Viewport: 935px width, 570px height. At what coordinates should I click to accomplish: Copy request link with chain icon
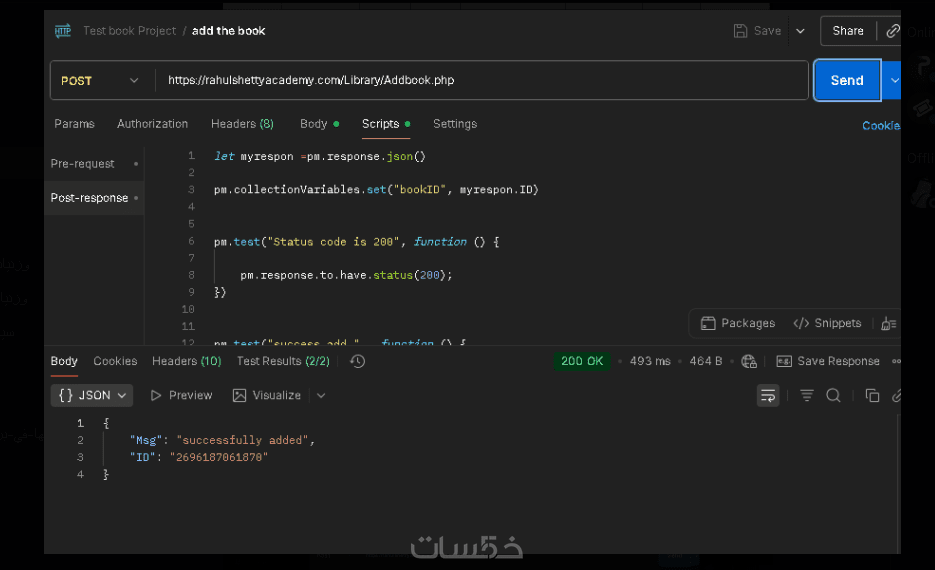(x=892, y=31)
